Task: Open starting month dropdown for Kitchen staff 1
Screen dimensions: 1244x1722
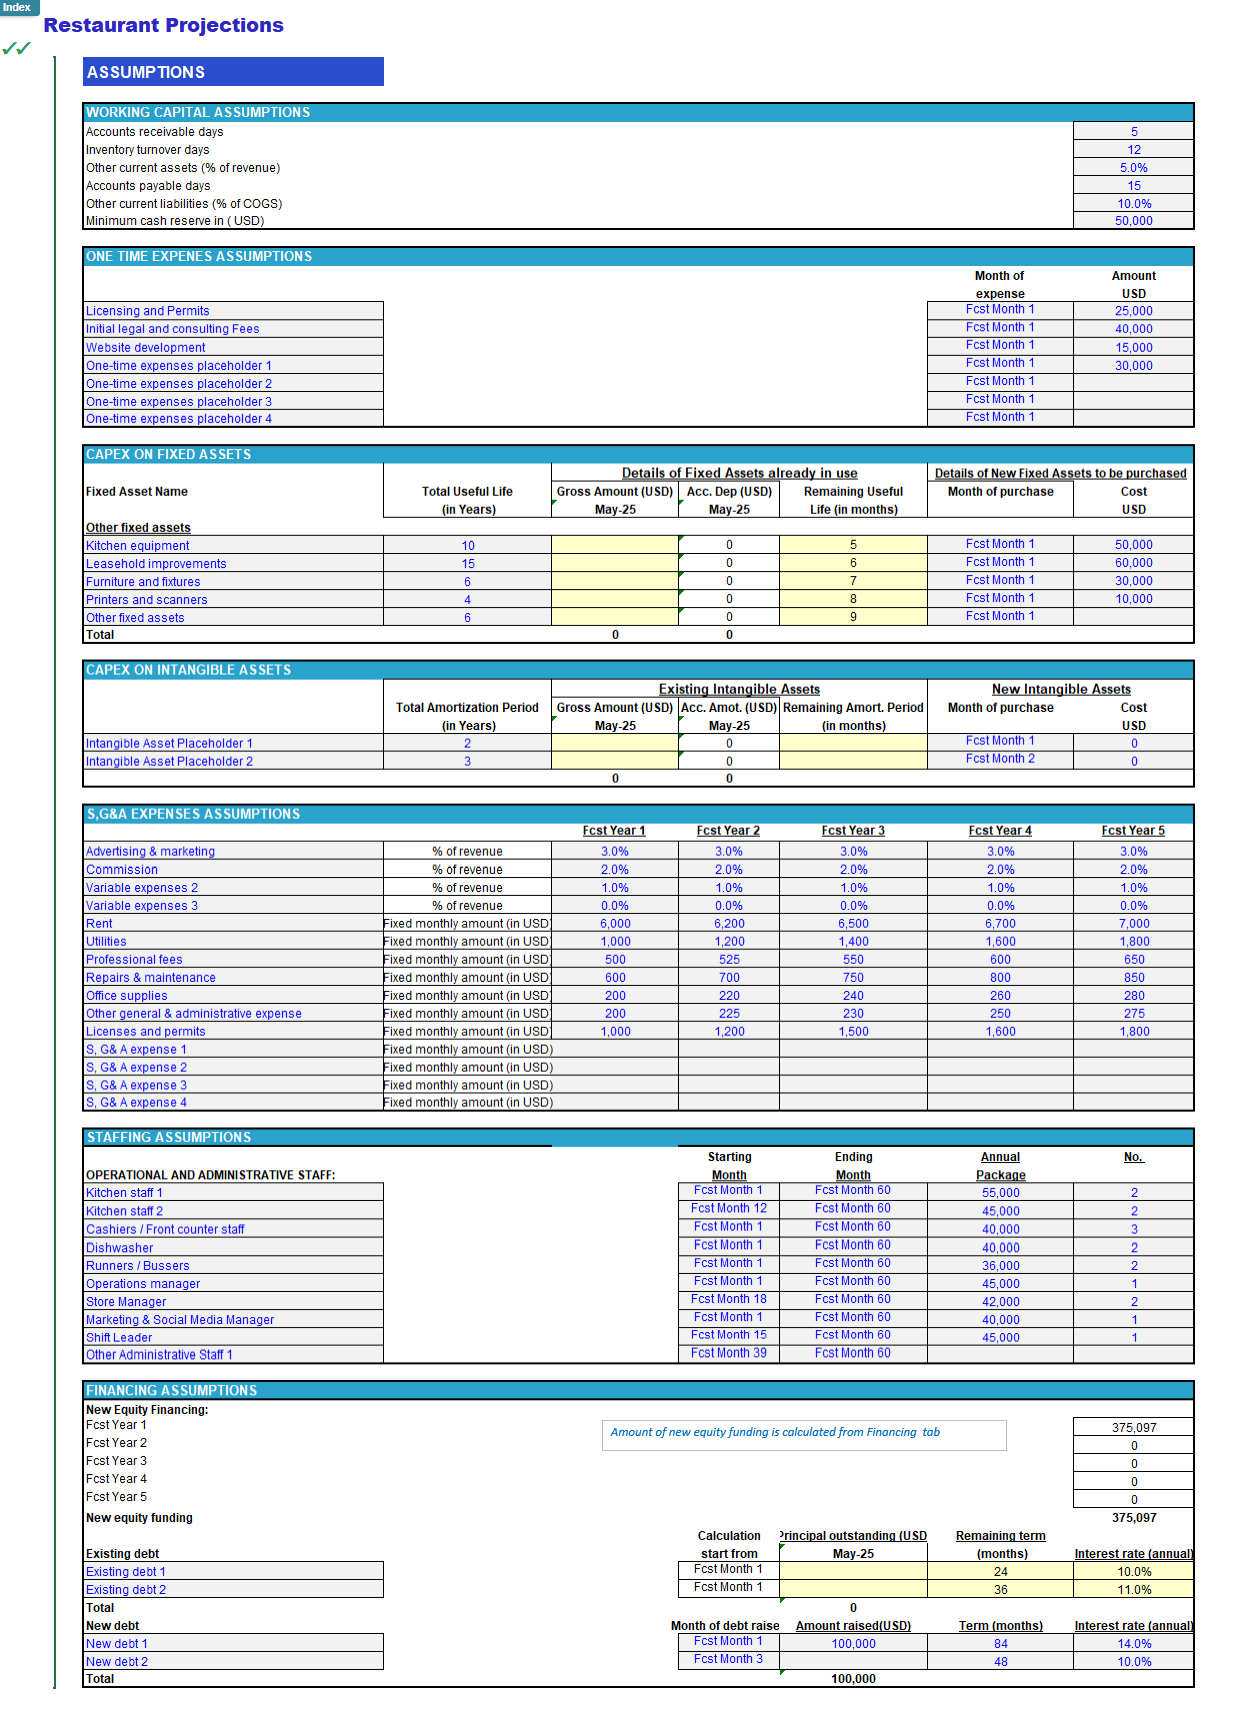Action: (729, 1191)
